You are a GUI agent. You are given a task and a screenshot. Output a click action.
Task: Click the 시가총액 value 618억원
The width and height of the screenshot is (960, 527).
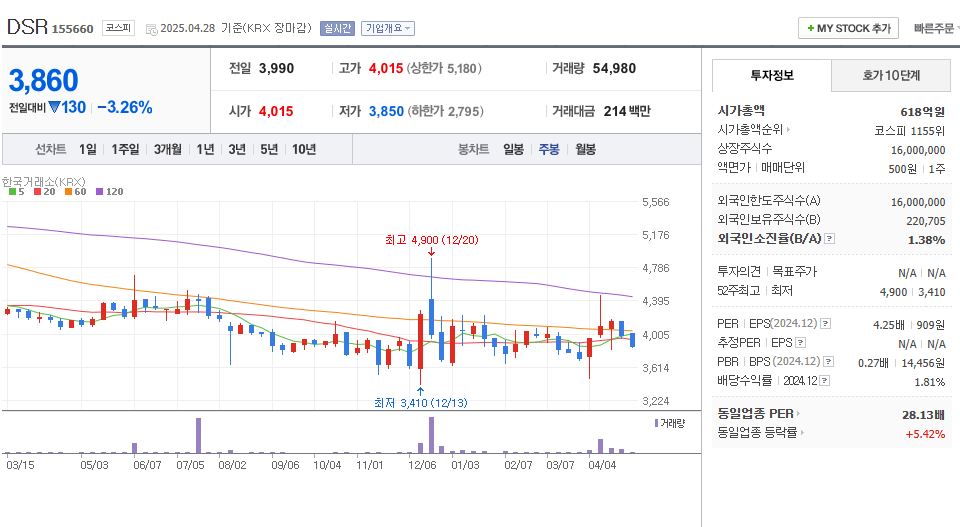tap(923, 111)
